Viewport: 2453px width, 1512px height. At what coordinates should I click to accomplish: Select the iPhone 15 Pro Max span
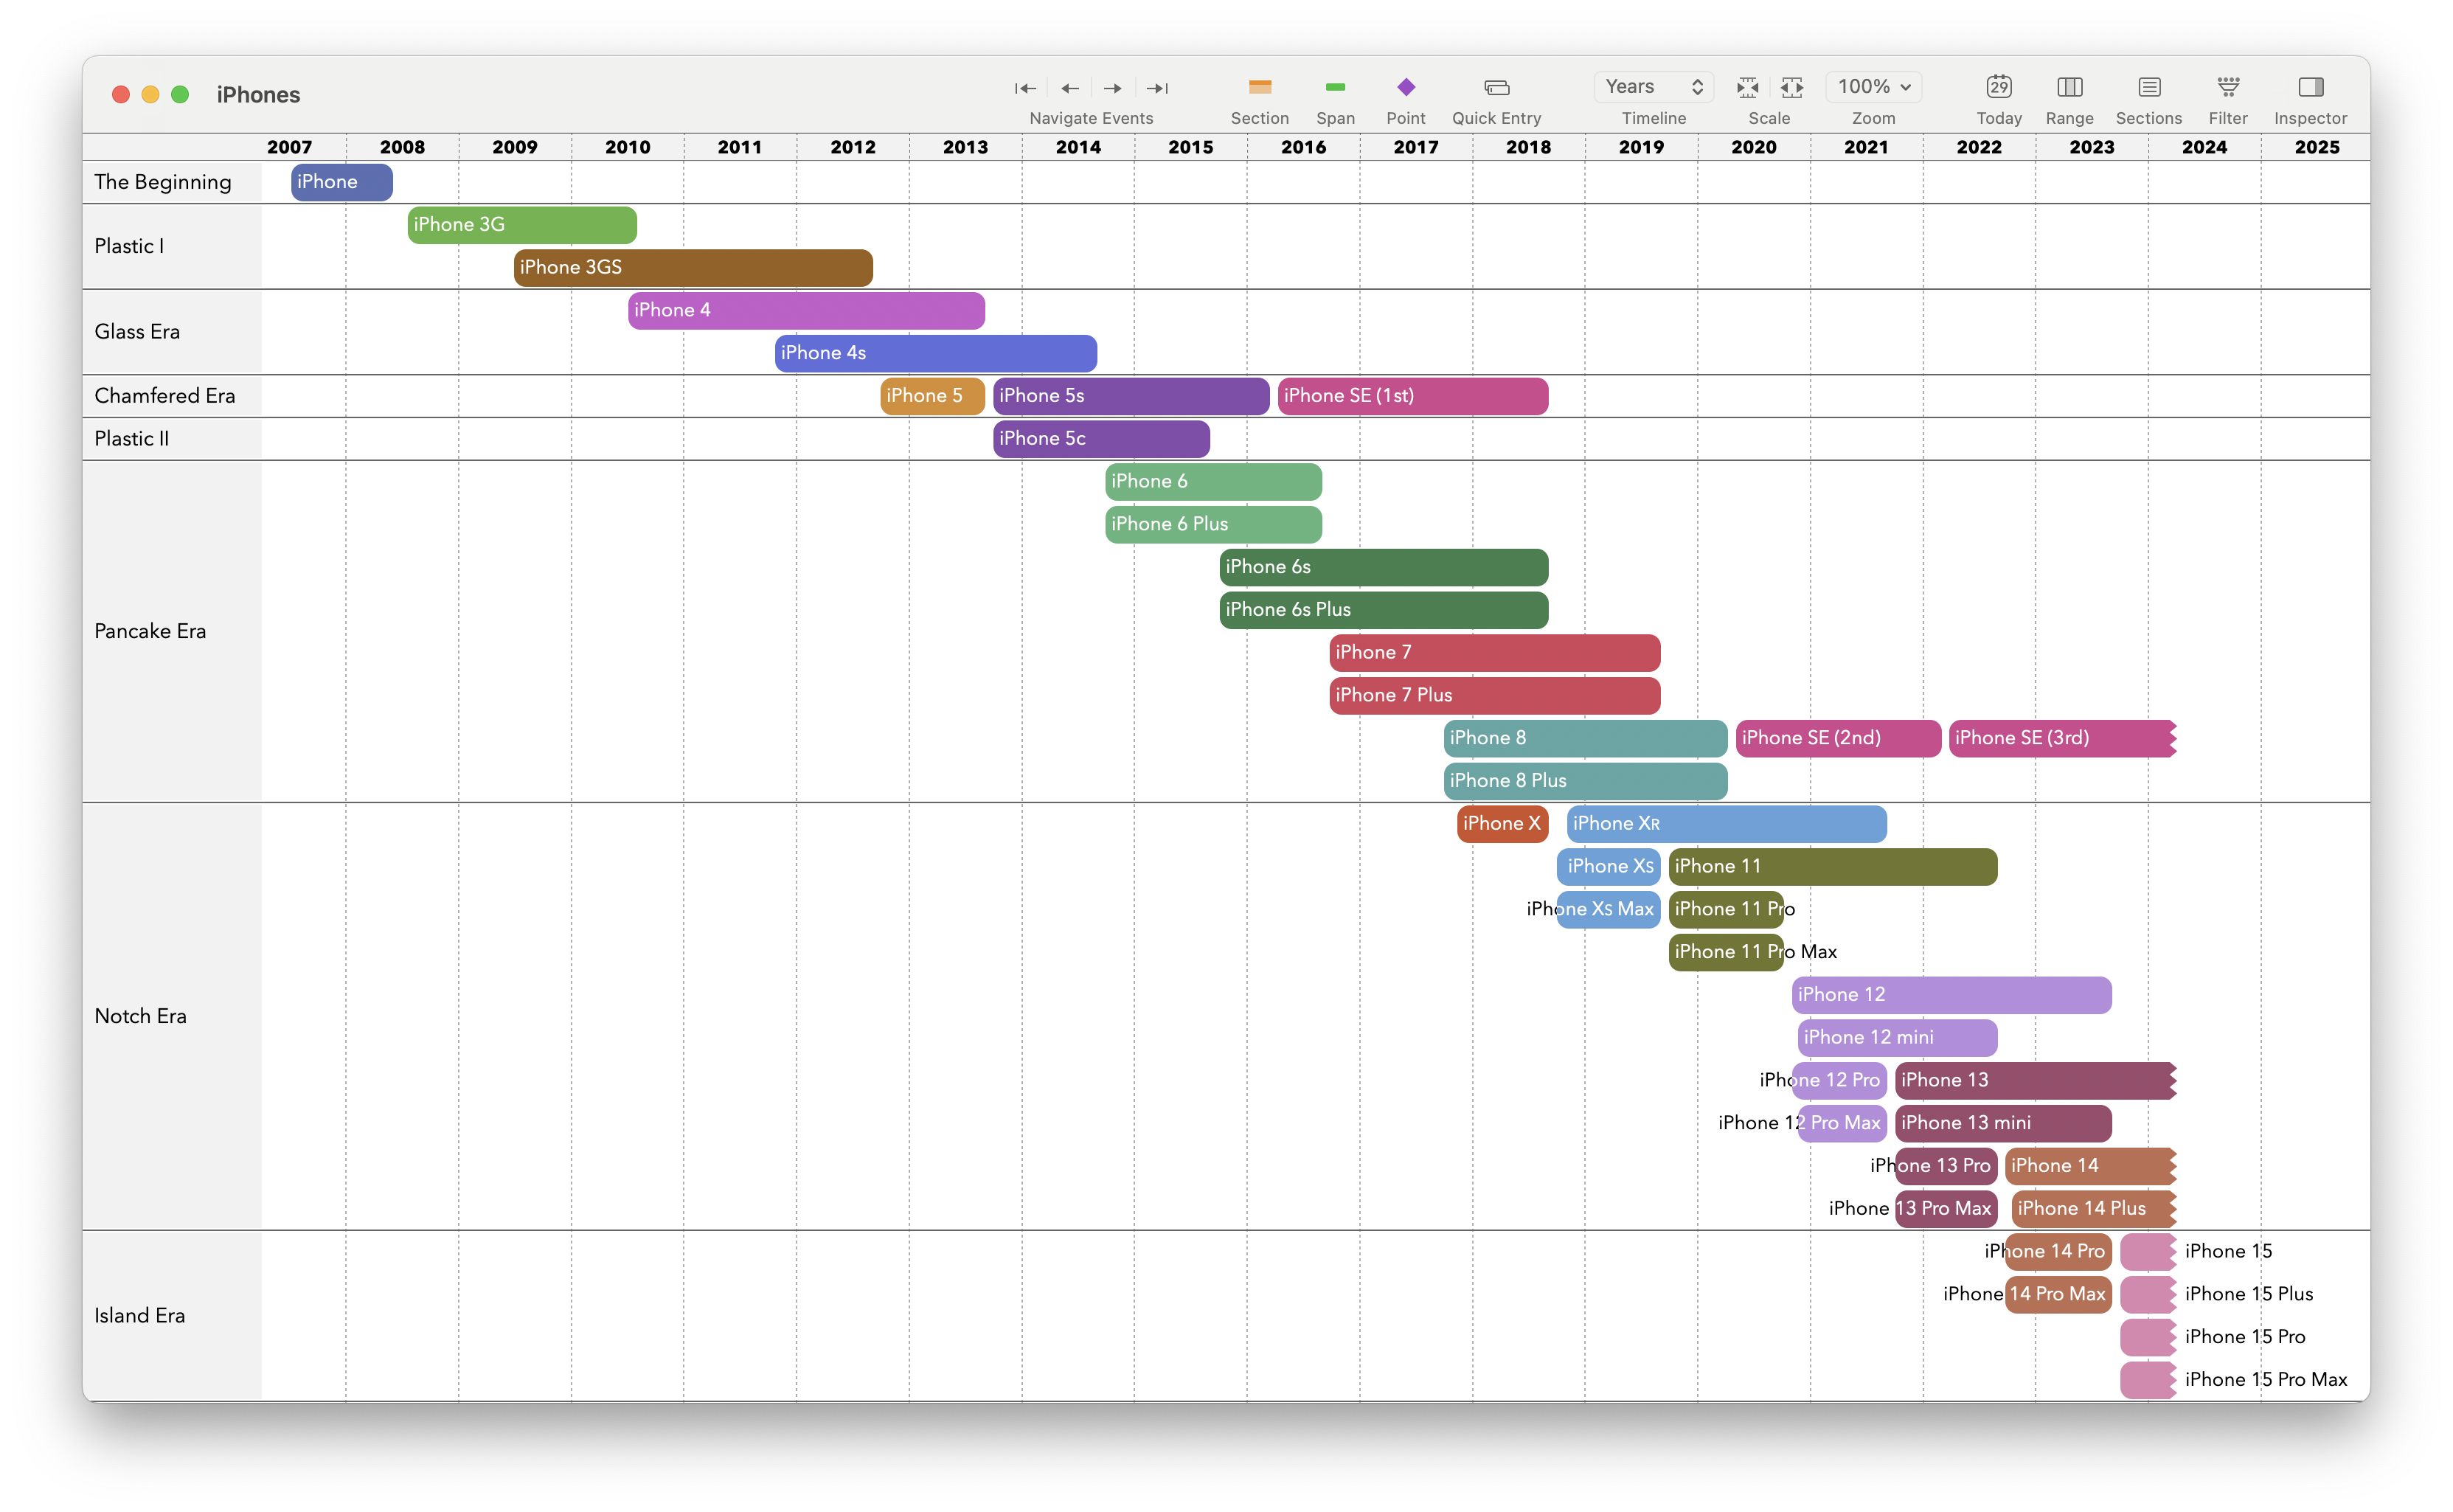point(2148,1380)
